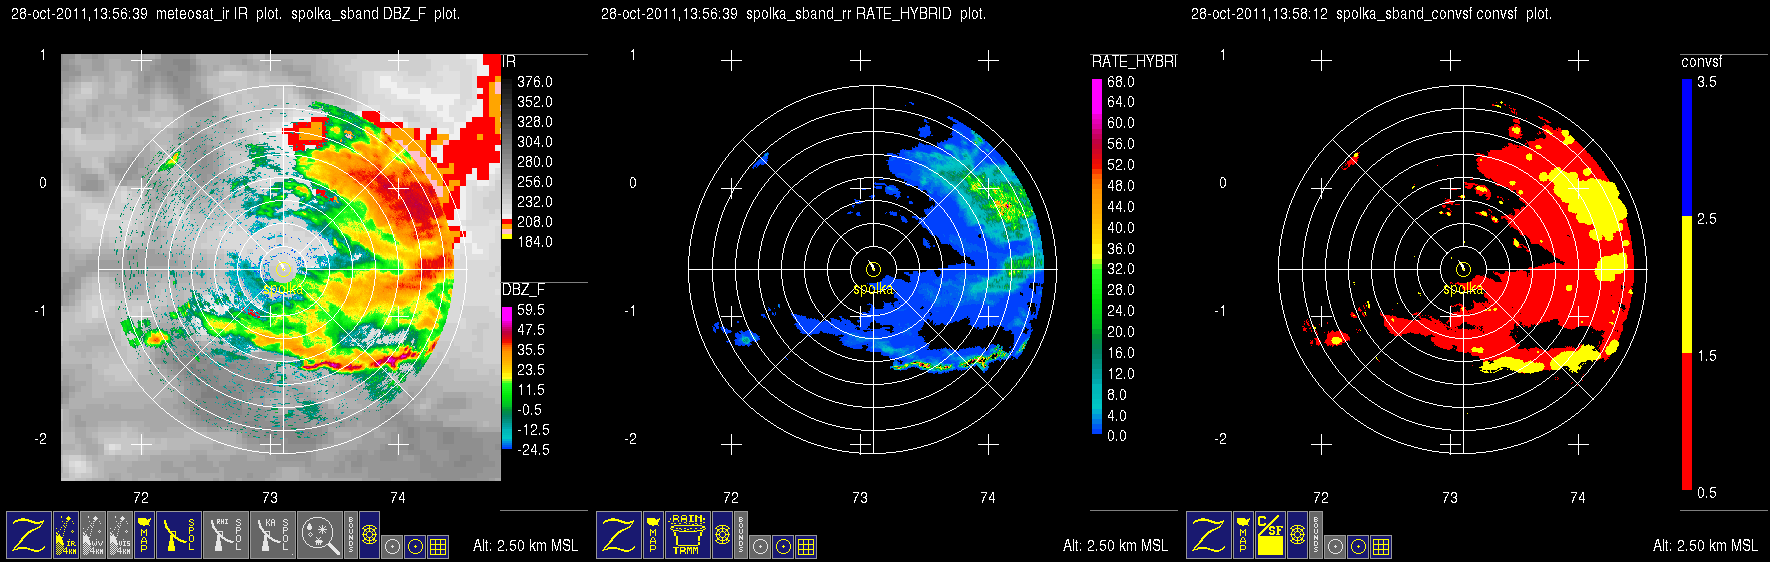Toggle BOUNDS in the RATE_HYBRID panel
Viewport: 1770px width, 562px height.
coord(741,535)
